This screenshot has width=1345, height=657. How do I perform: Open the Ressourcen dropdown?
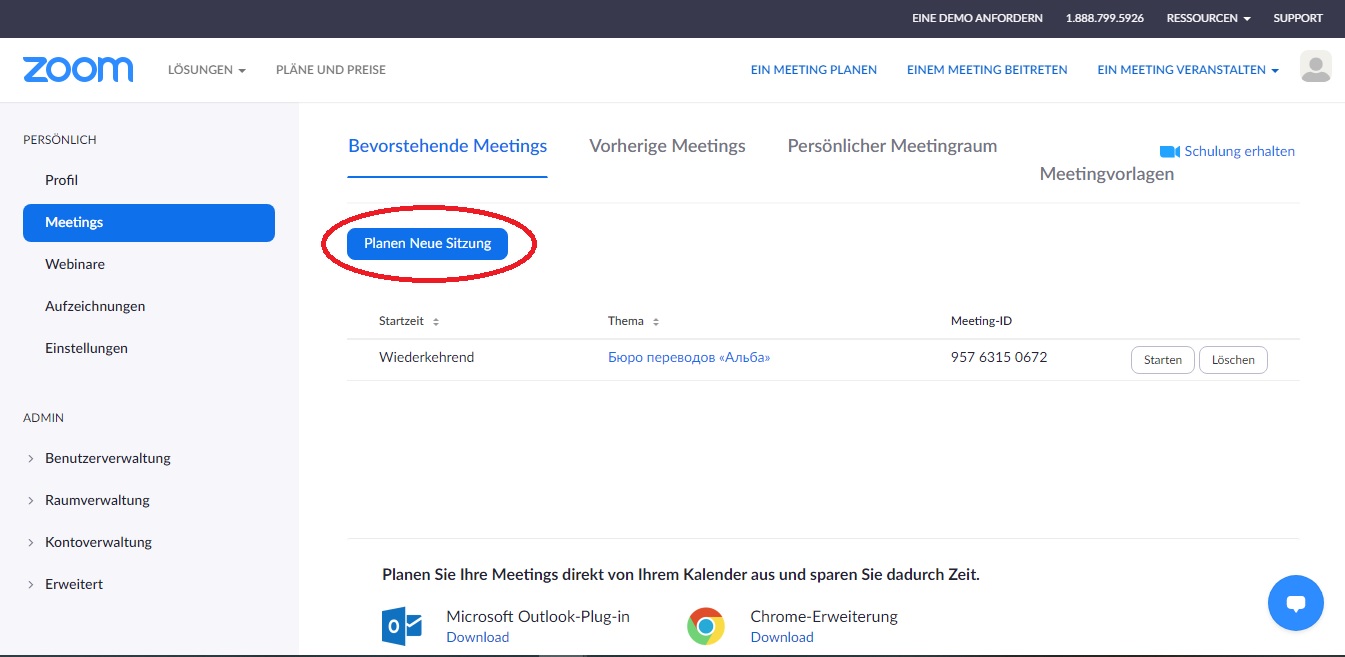1208,18
